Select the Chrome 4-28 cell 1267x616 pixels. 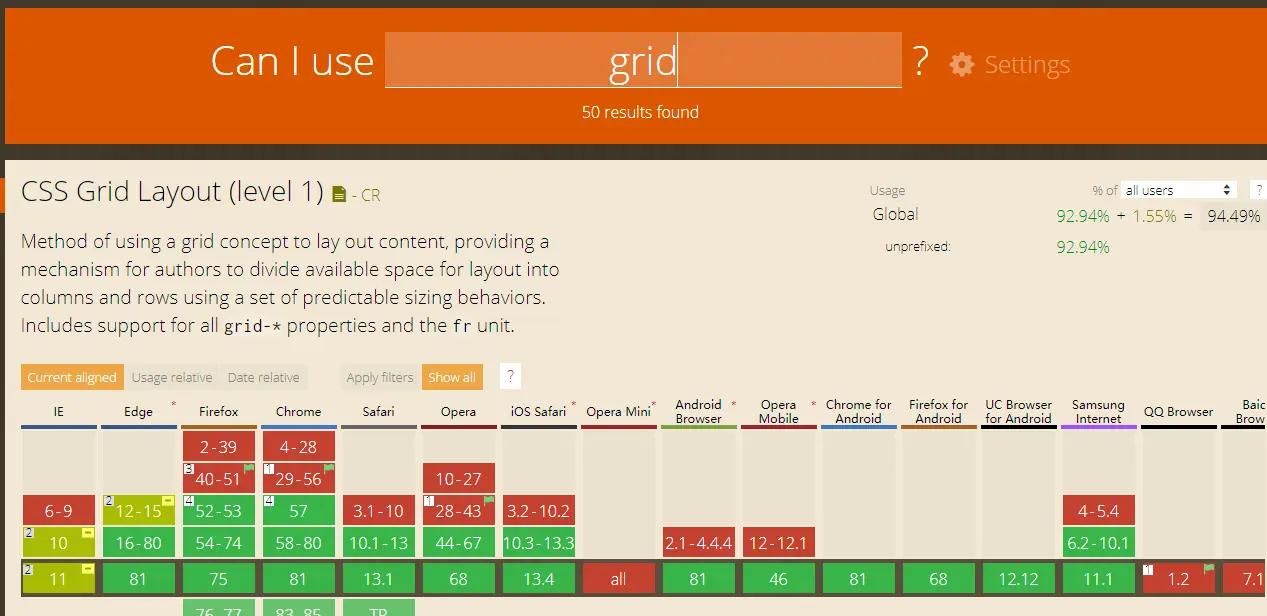pos(299,446)
